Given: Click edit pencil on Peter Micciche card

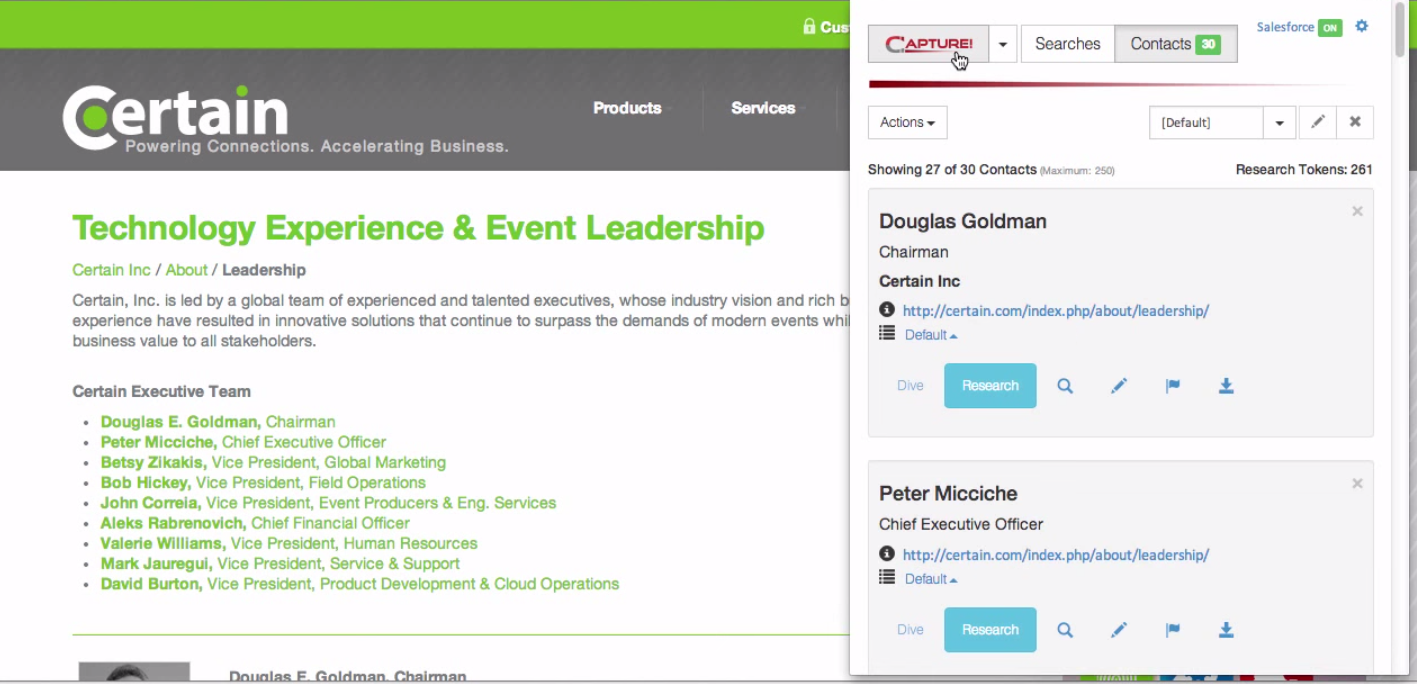Looking at the screenshot, I should coord(1119,630).
